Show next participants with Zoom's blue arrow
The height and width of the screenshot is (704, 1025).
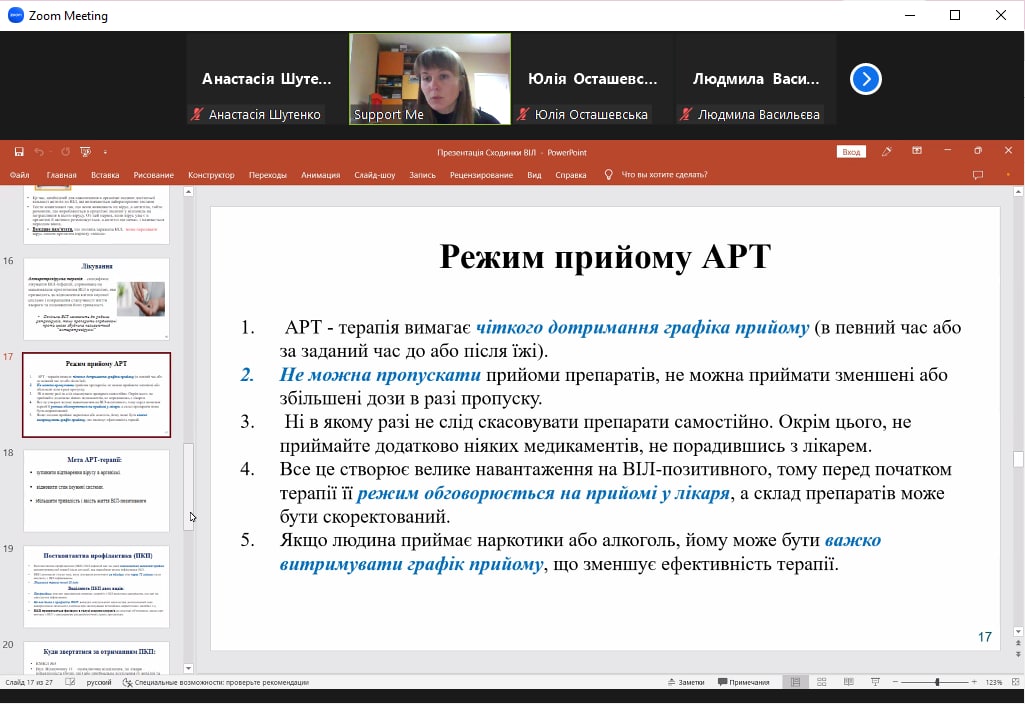tap(865, 79)
